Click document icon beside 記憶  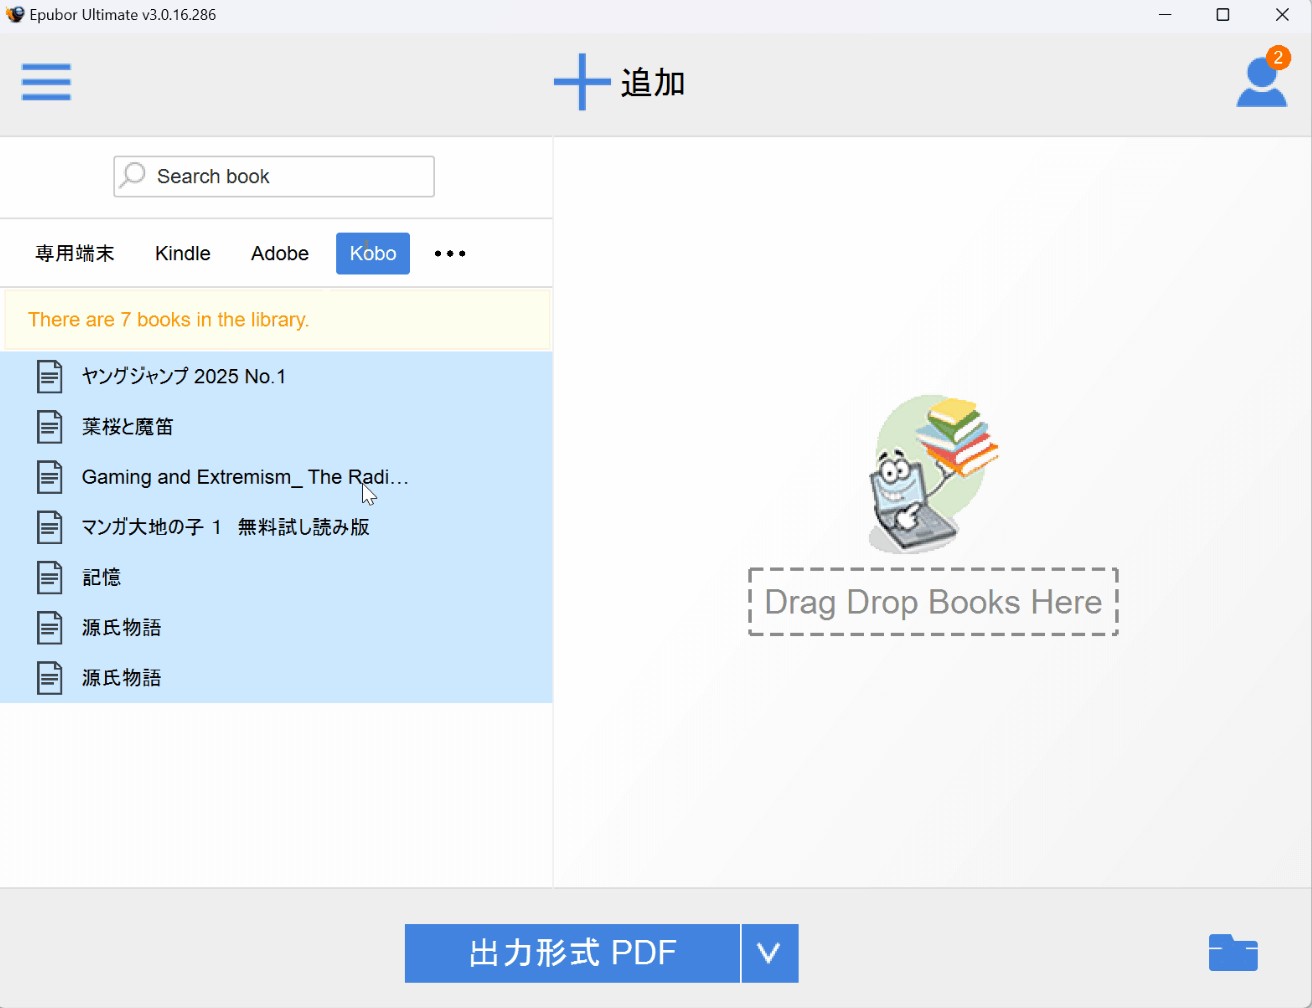click(x=50, y=577)
